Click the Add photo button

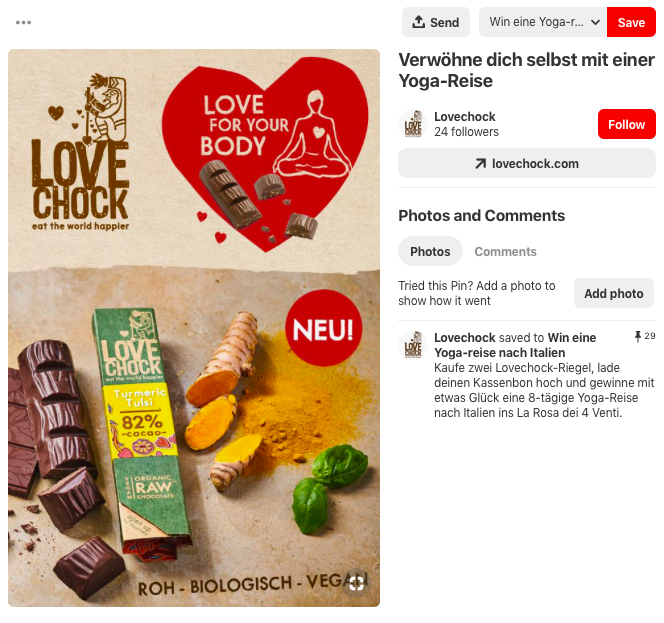tap(614, 293)
